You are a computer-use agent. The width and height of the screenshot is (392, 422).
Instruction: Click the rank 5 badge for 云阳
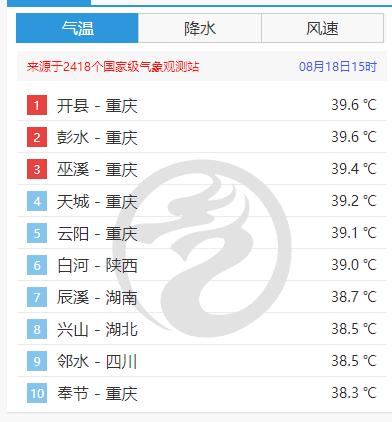tap(37, 233)
